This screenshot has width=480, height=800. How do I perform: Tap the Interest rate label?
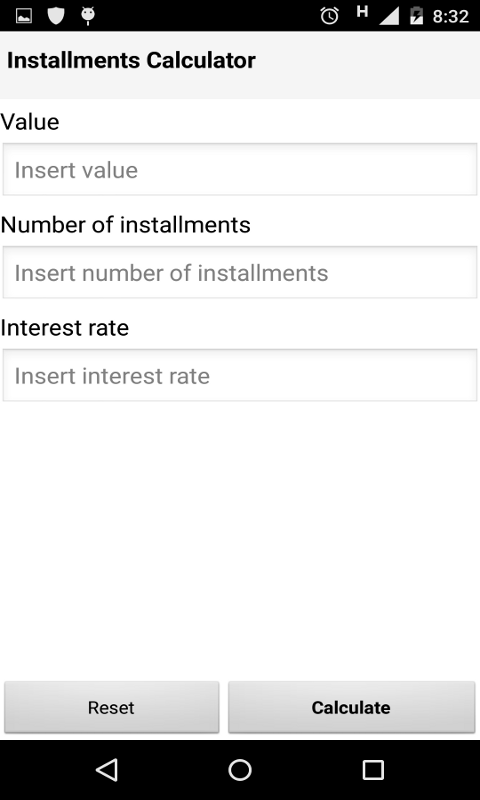point(65,328)
